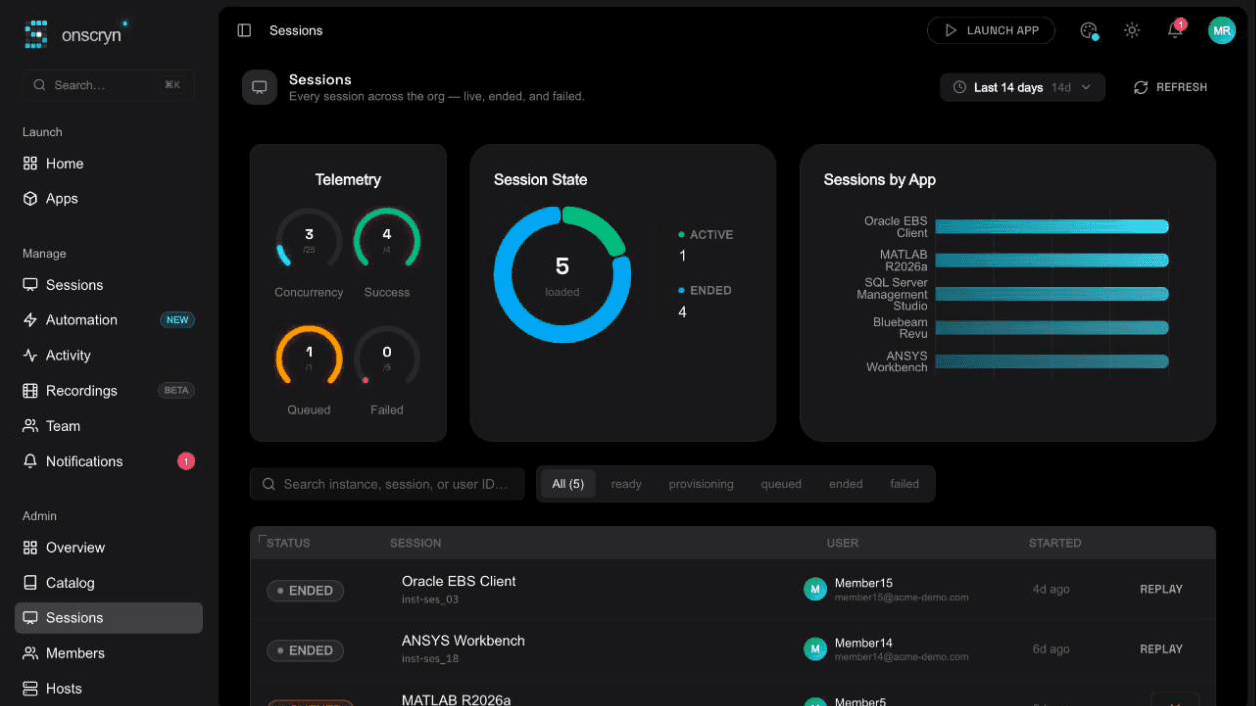Click the Oracle EBS Client bar in chart
The width and height of the screenshot is (1256, 706).
(x=1052, y=227)
